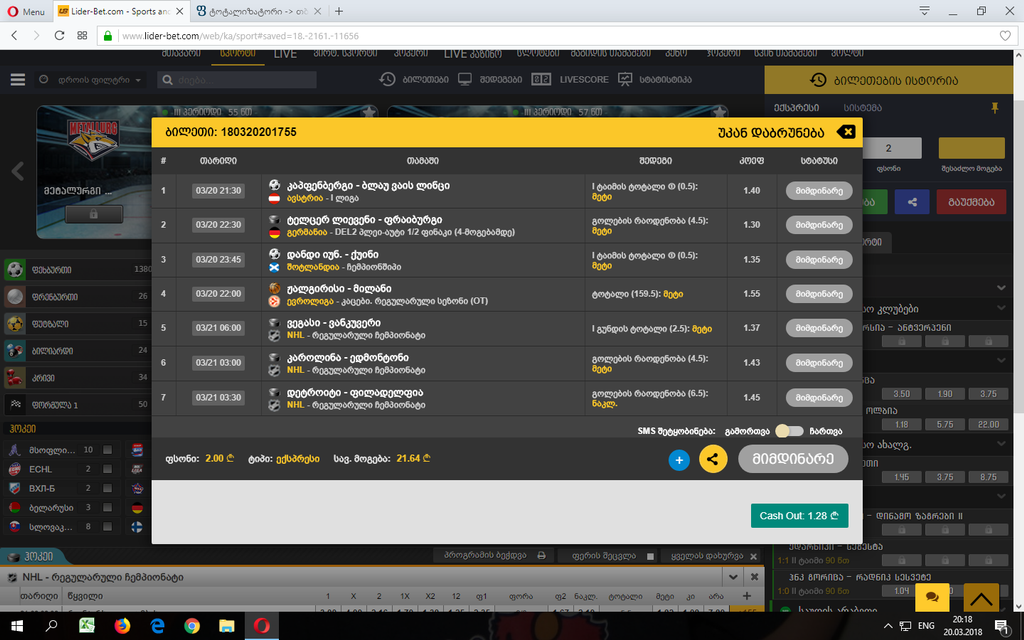
Task: Open the Opera Menu button
Action: [x=26, y=11]
